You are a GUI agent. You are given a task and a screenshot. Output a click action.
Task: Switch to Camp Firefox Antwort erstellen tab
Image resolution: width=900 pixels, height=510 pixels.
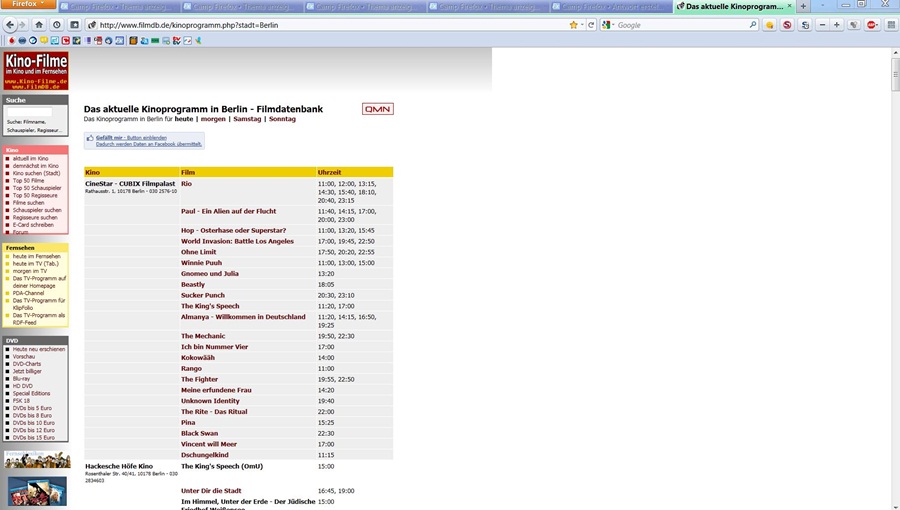611,7
